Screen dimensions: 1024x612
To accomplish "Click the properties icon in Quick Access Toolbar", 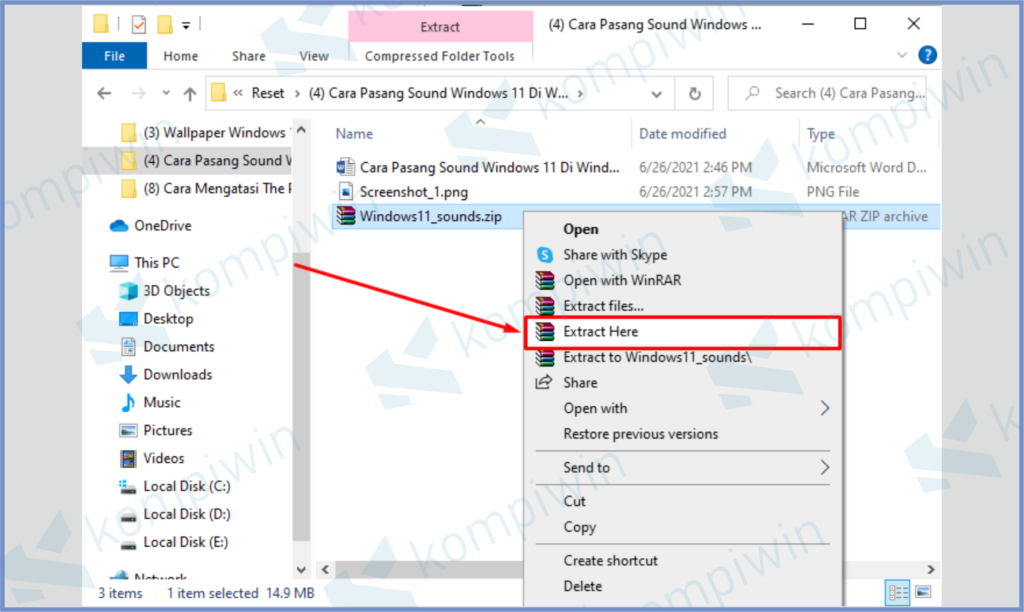I will pyautogui.click(x=139, y=23).
